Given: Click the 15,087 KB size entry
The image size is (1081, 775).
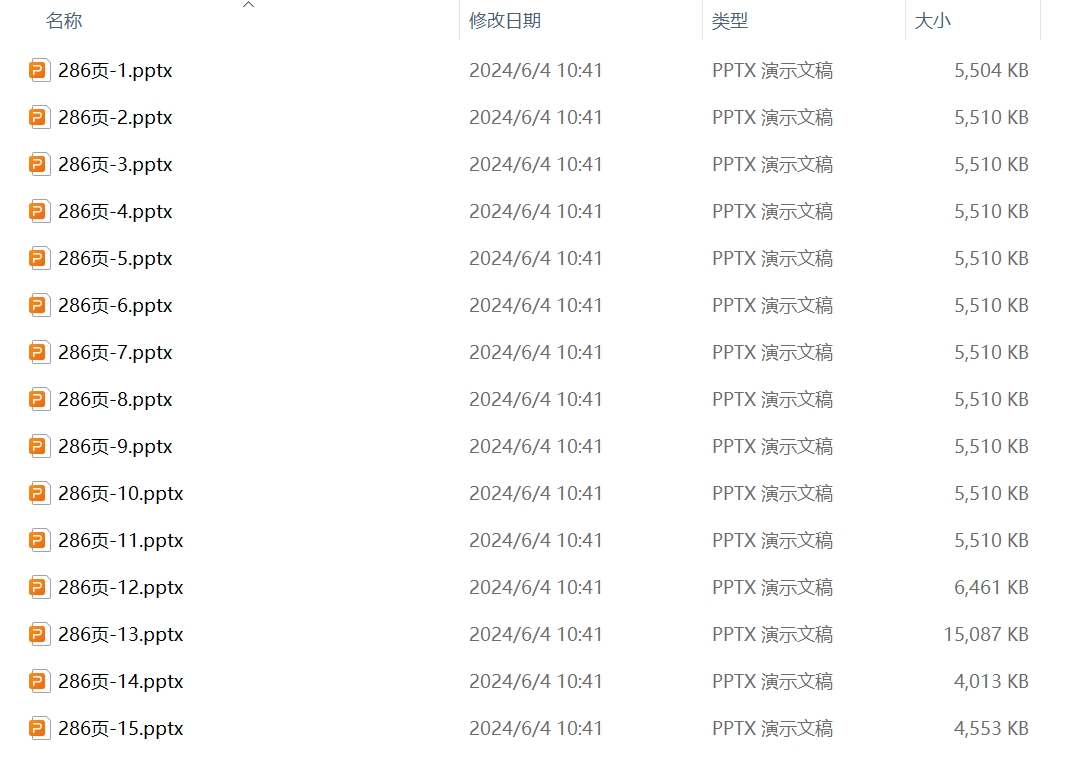Looking at the screenshot, I should [x=985, y=634].
